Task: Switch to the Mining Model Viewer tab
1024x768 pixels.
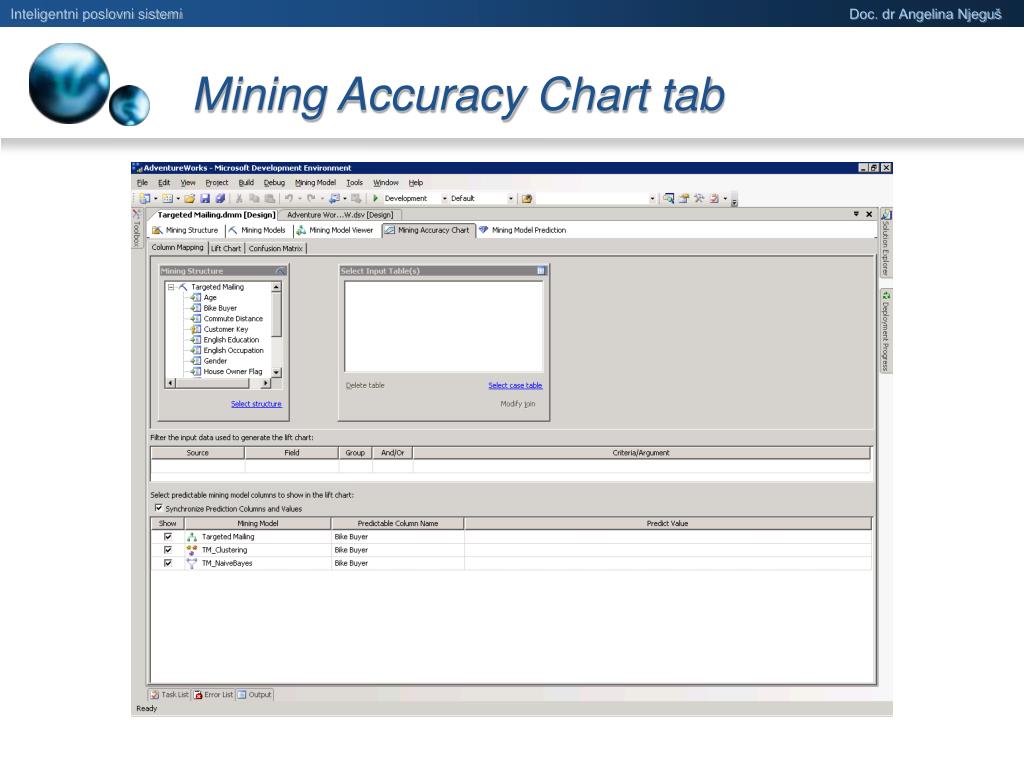Action: (335, 230)
